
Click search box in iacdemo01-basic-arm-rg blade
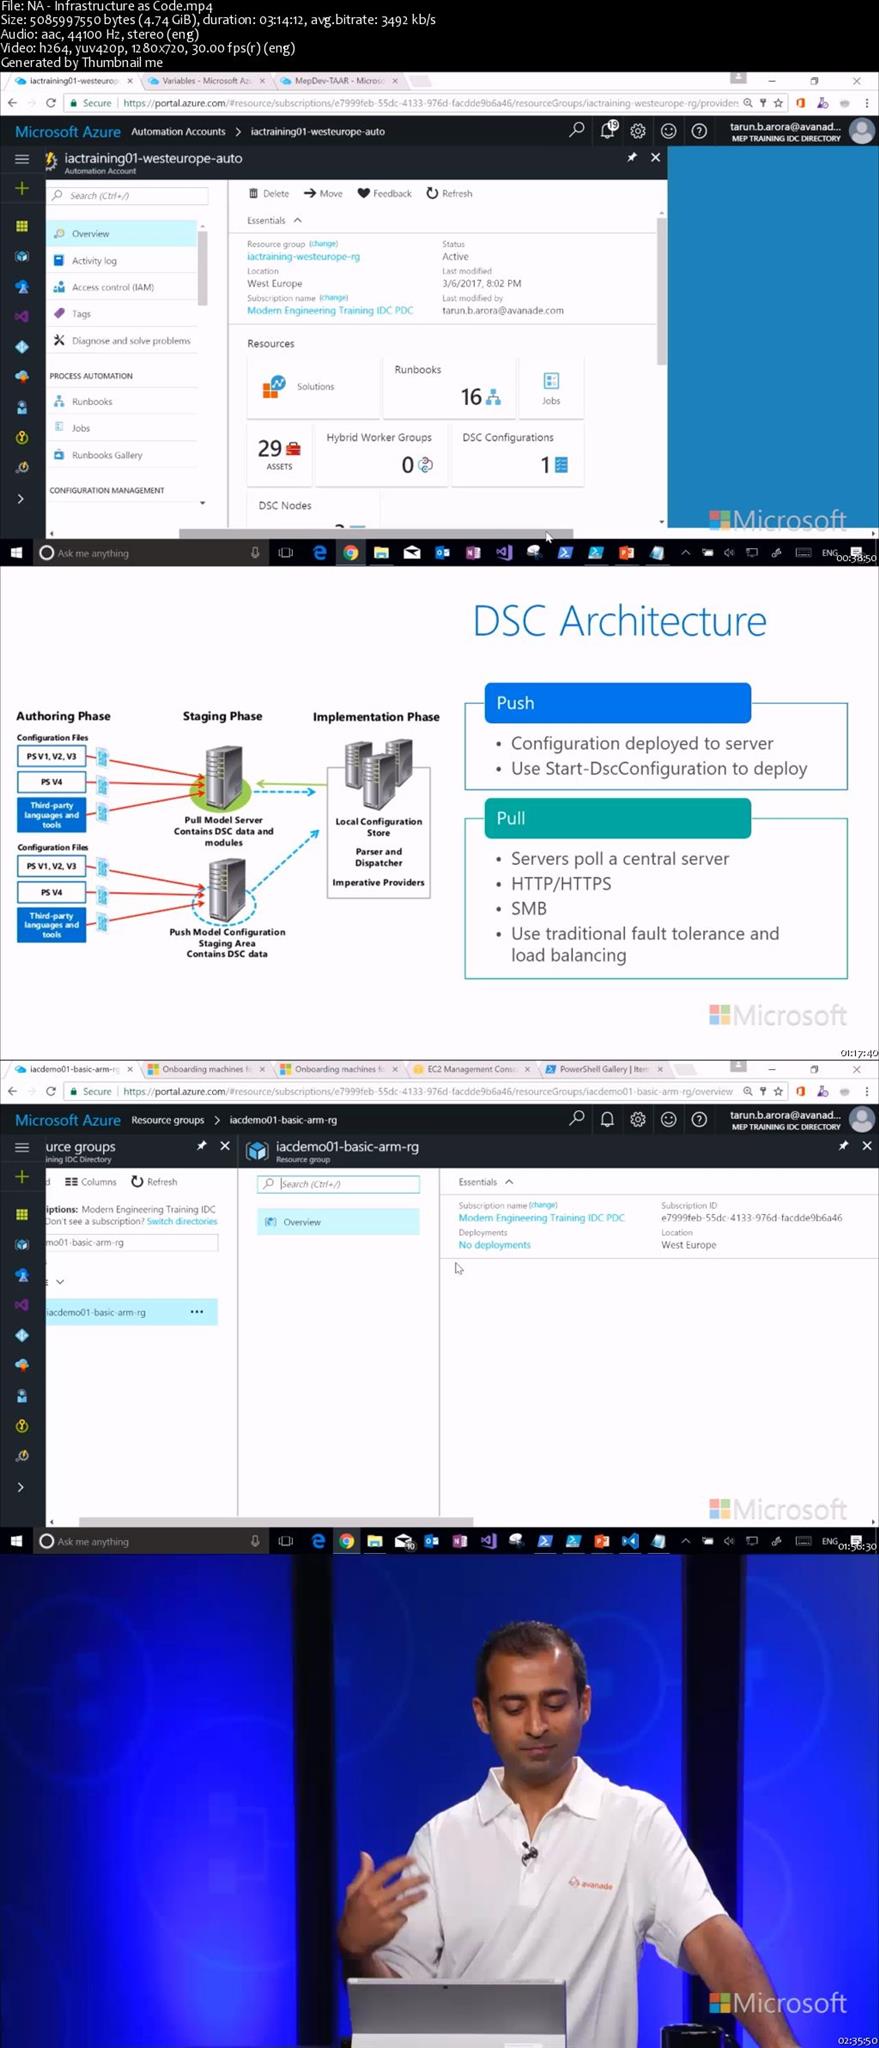click(x=338, y=1184)
